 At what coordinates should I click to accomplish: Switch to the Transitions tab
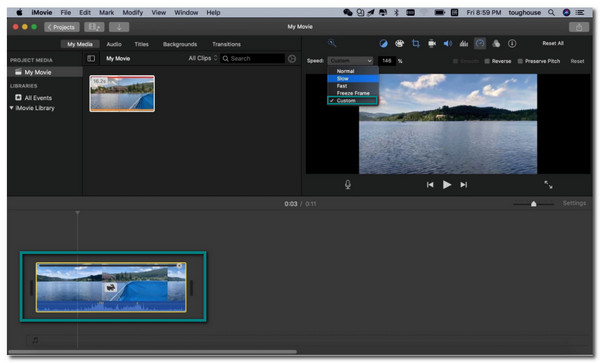227,44
